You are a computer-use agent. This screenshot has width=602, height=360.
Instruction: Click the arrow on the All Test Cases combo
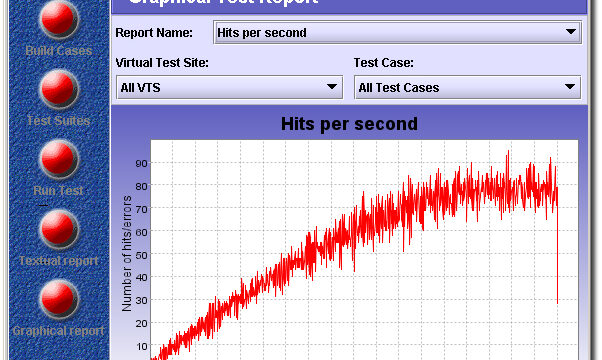tap(570, 87)
